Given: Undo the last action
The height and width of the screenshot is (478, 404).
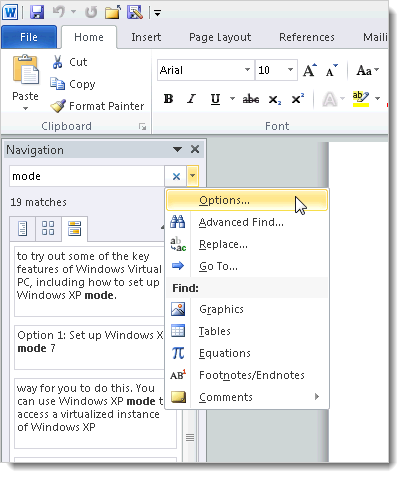Looking at the screenshot, I should click(x=59, y=12).
